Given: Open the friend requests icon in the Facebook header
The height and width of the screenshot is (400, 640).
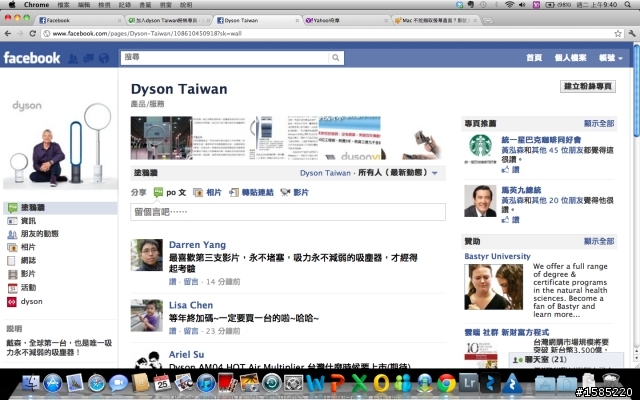Looking at the screenshot, I should 73,58.
